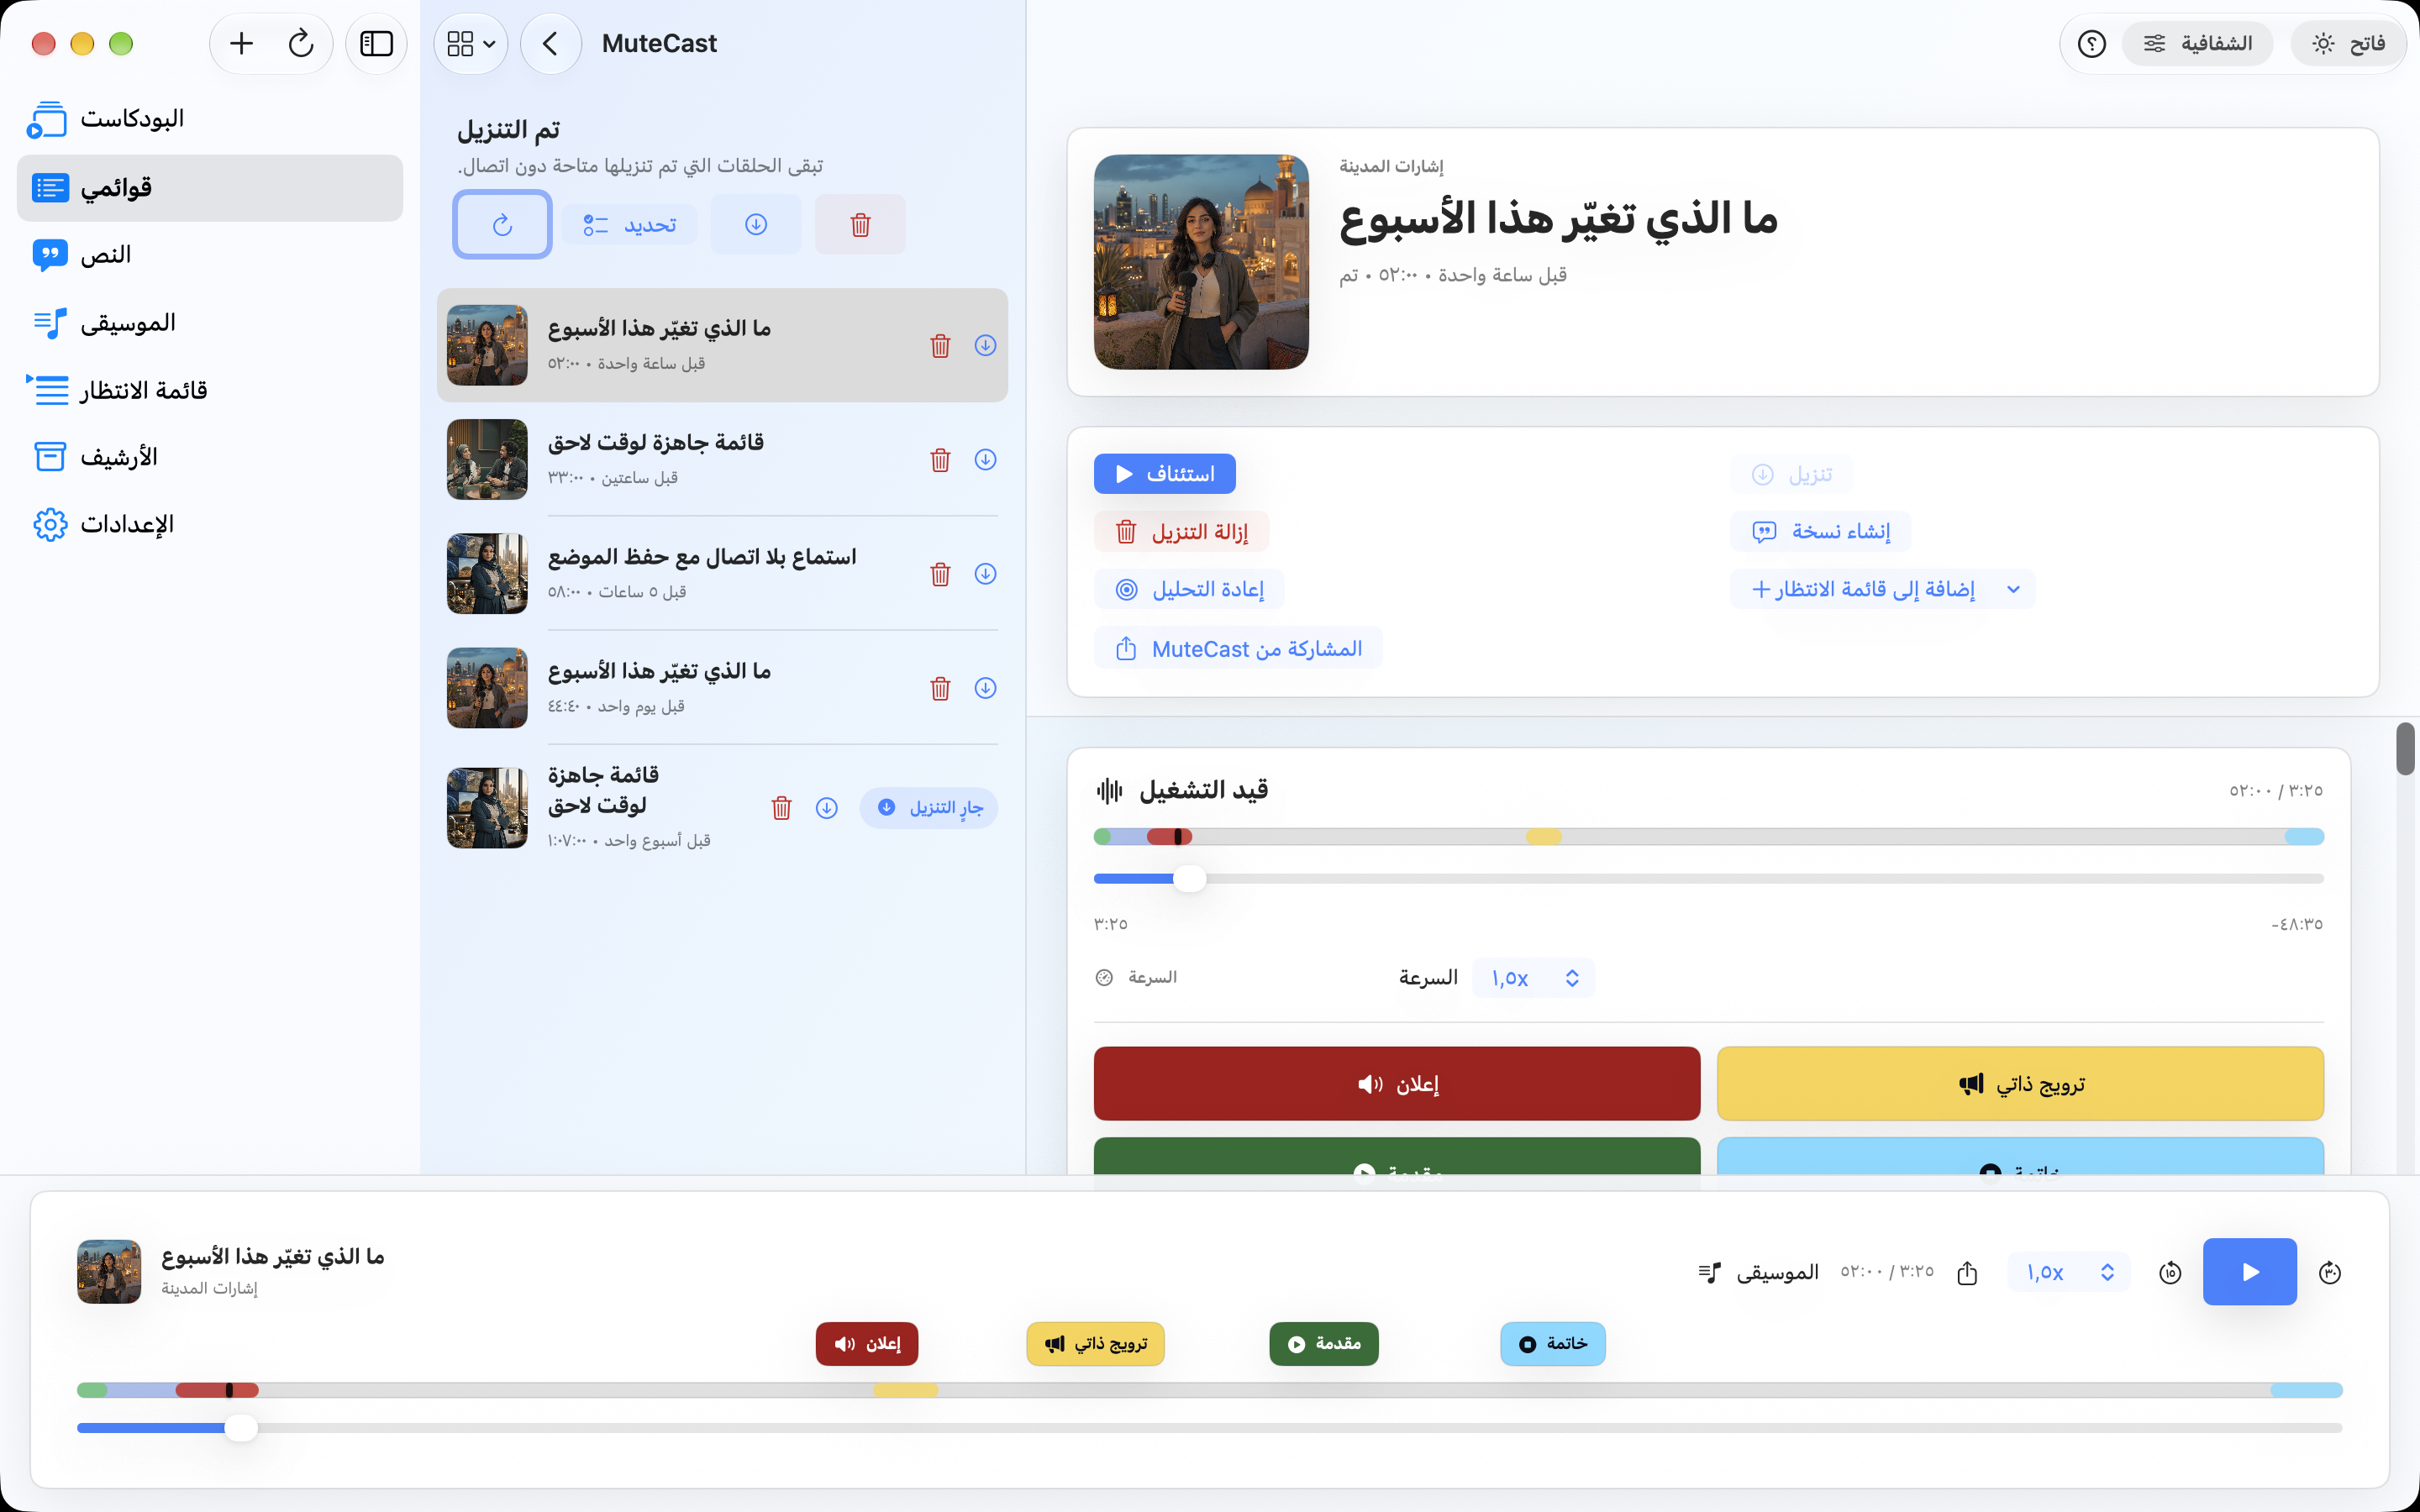Click المشاركة من MuteCast share button
The height and width of the screenshot is (1512, 2420).
click(1237, 648)
